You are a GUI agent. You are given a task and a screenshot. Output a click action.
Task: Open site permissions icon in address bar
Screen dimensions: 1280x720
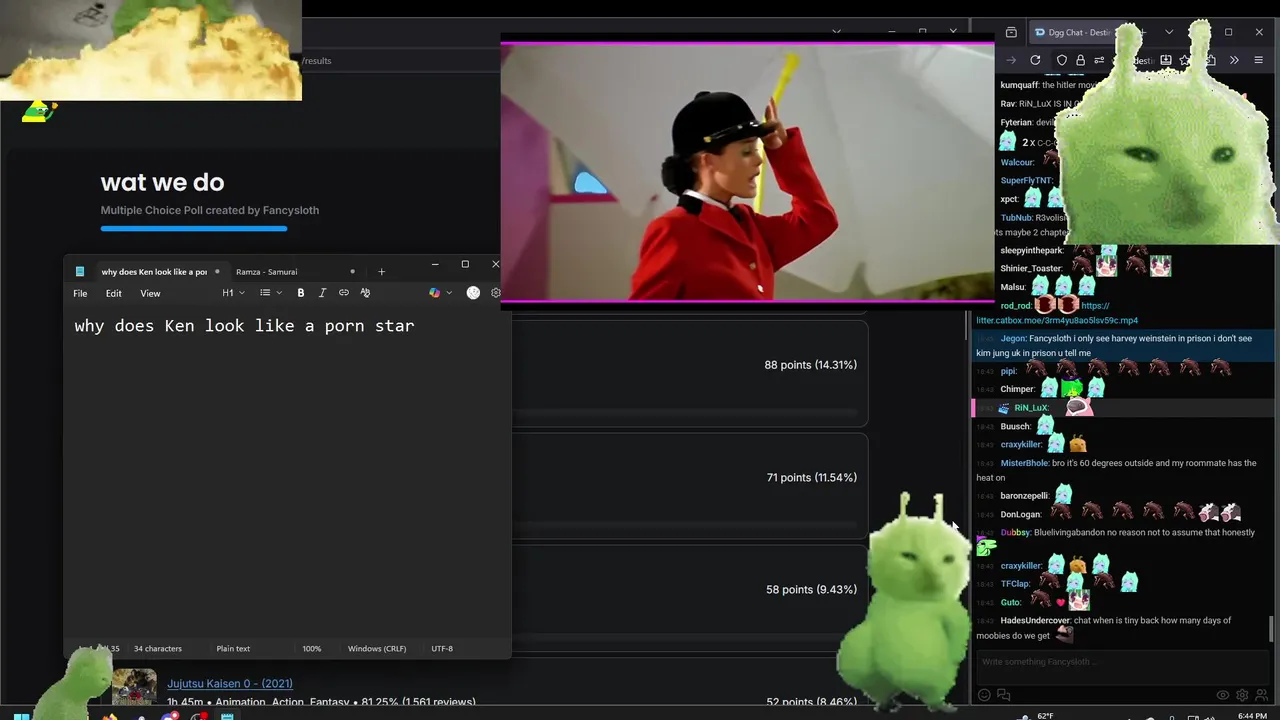click(x=1098, y=60)
